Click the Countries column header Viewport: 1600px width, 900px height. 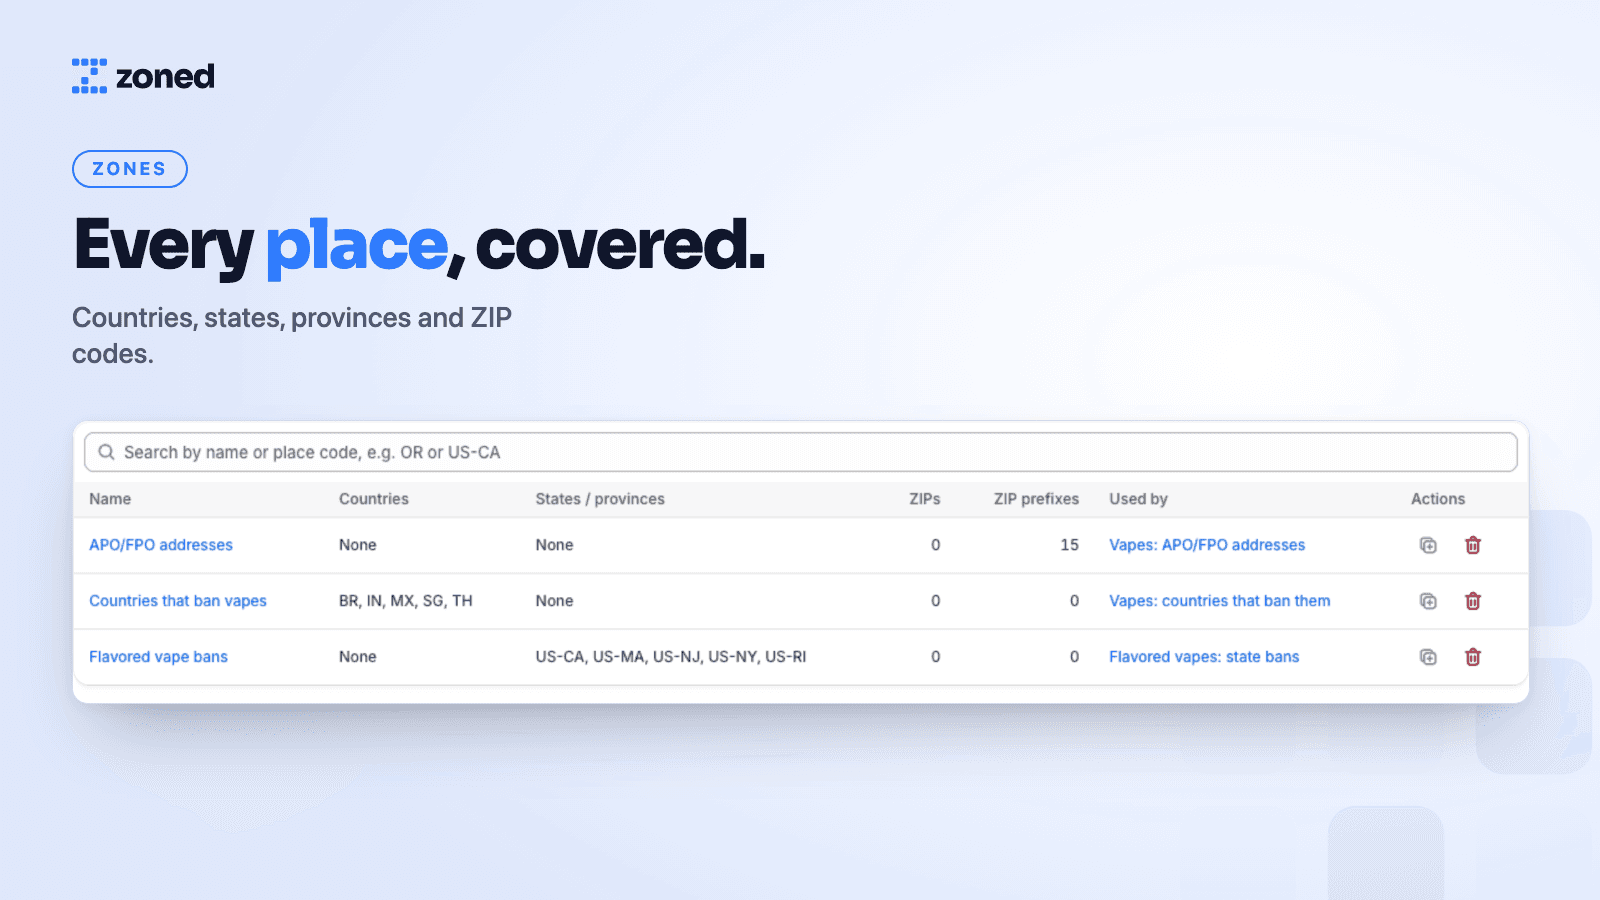374,499
